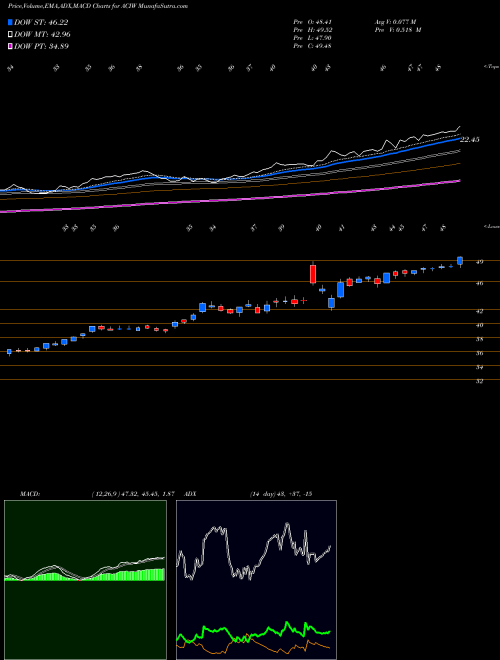Click the first blue candlestick near 36

pos(9,351)
